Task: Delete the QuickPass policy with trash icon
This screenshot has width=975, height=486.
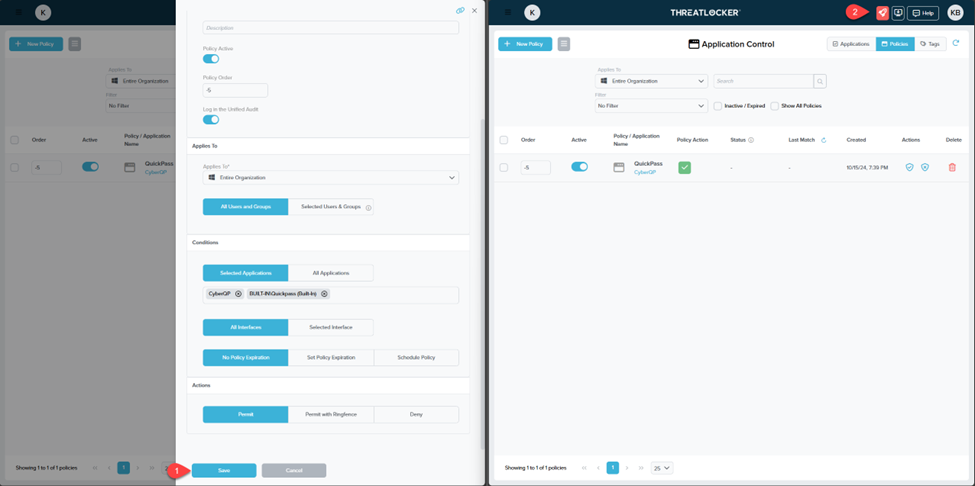Action: tap(952, 167)
